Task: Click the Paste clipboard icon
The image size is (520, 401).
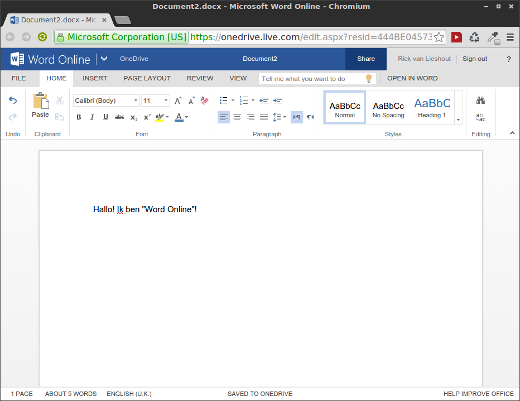Action: [x=41, y=101]
